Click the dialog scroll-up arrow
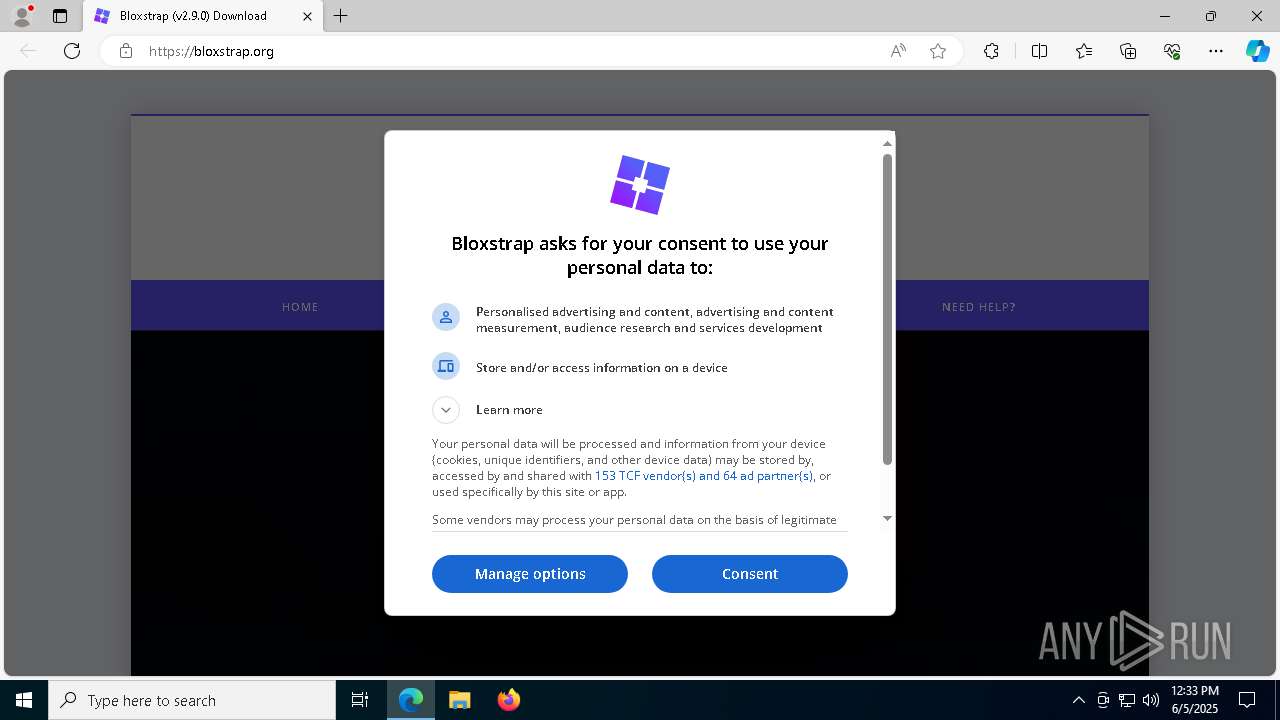Viewport: 1280px width, 720px height. [887, 144]
